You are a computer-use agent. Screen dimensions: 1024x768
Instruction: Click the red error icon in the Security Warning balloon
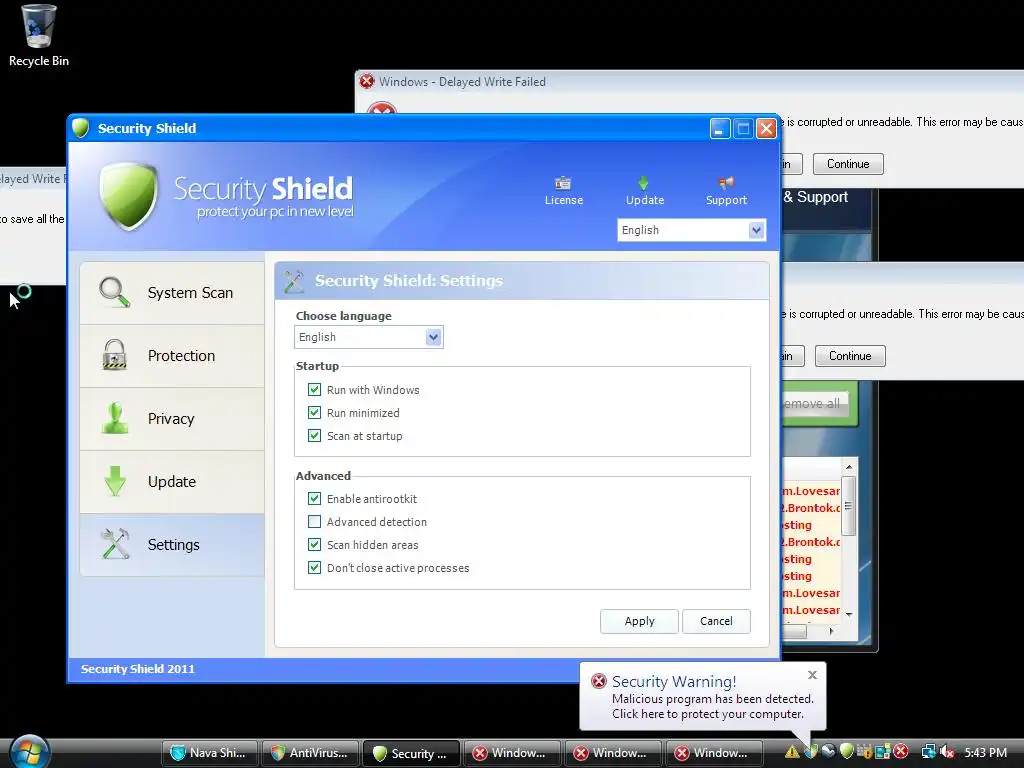[598, 682]
